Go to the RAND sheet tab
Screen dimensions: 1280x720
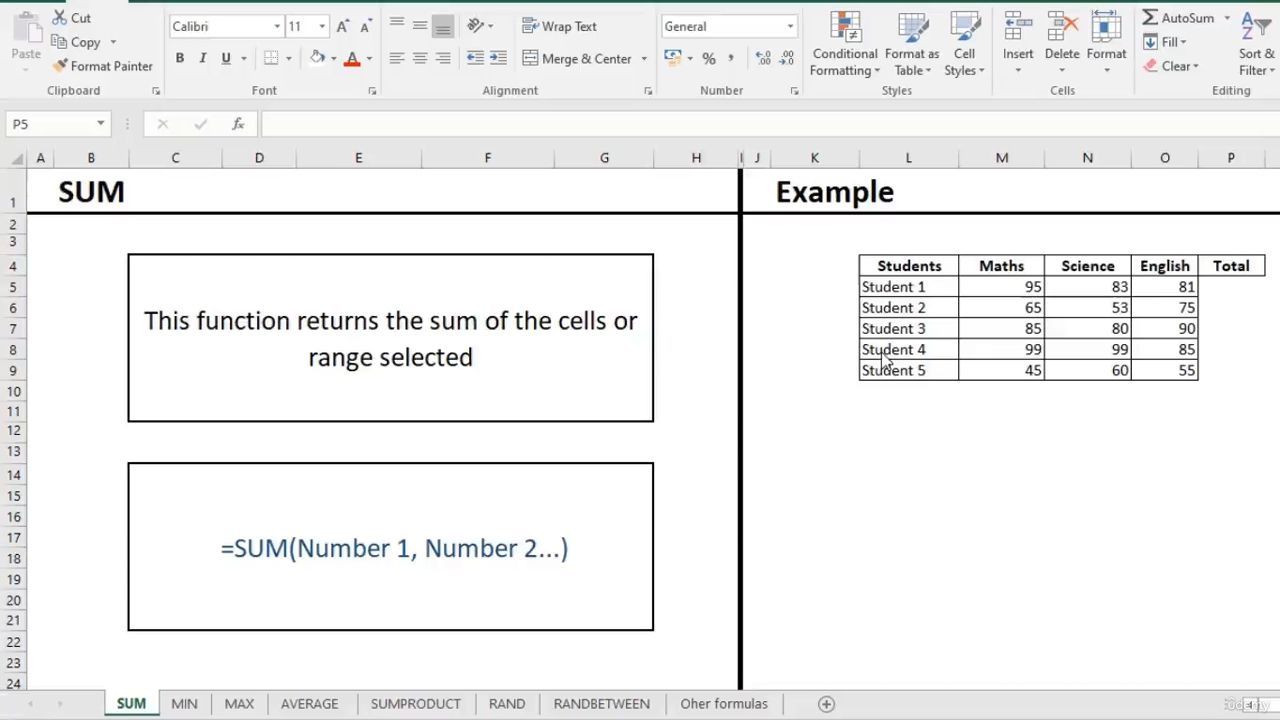[507, 704]
